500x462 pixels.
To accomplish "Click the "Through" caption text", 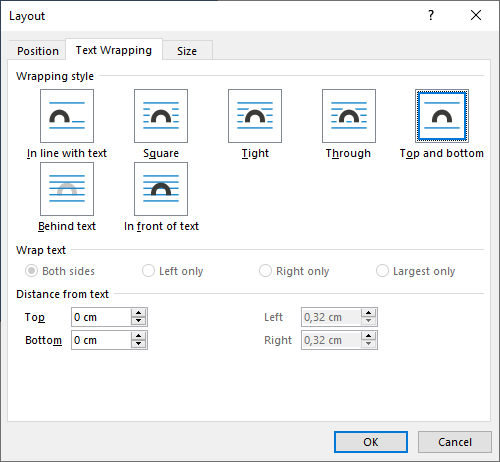I will coord(348,154).
